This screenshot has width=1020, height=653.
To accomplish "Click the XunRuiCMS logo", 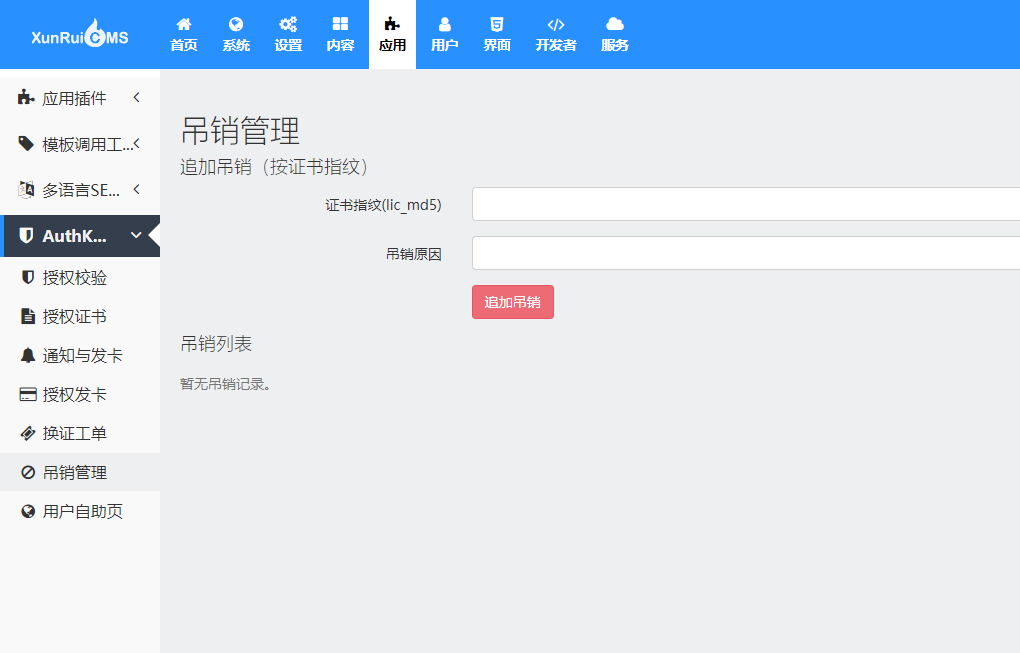I will [x=79, y=33].
